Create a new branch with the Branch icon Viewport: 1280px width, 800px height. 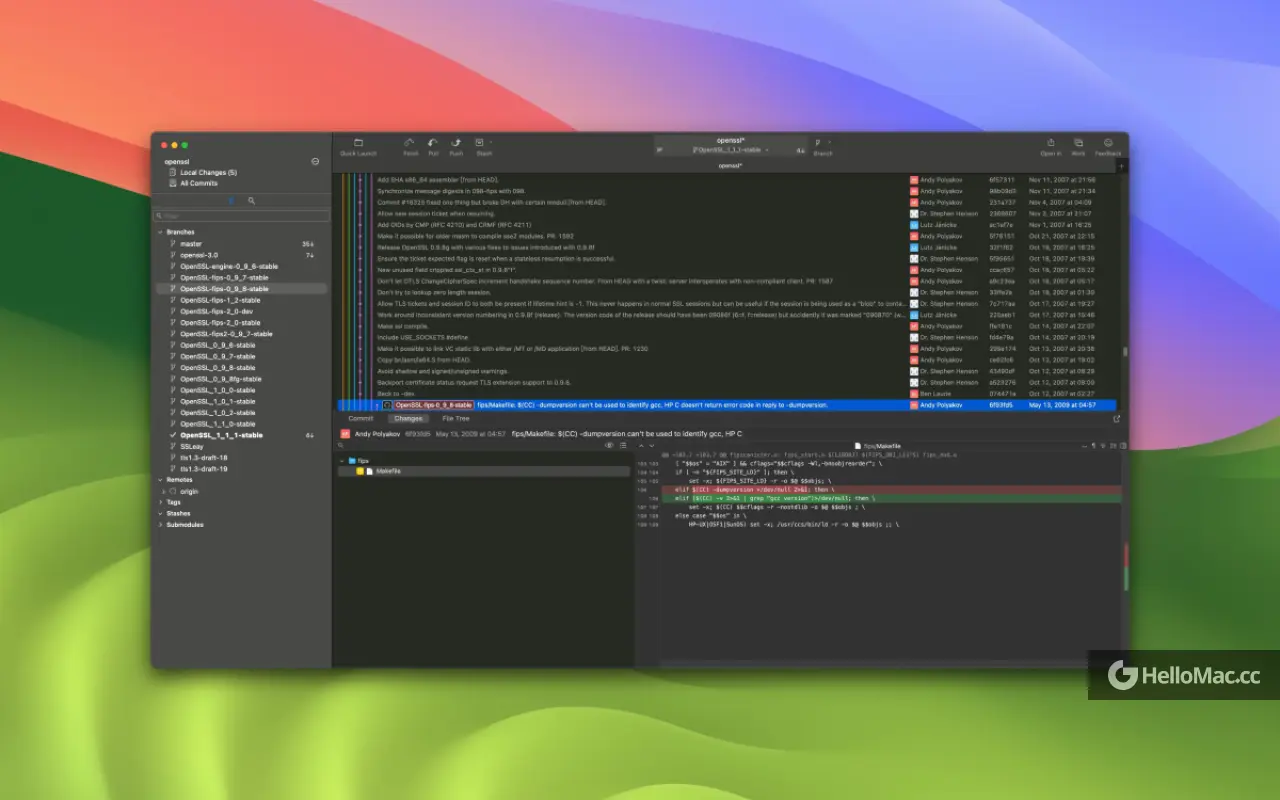click(x=818, y=143)
